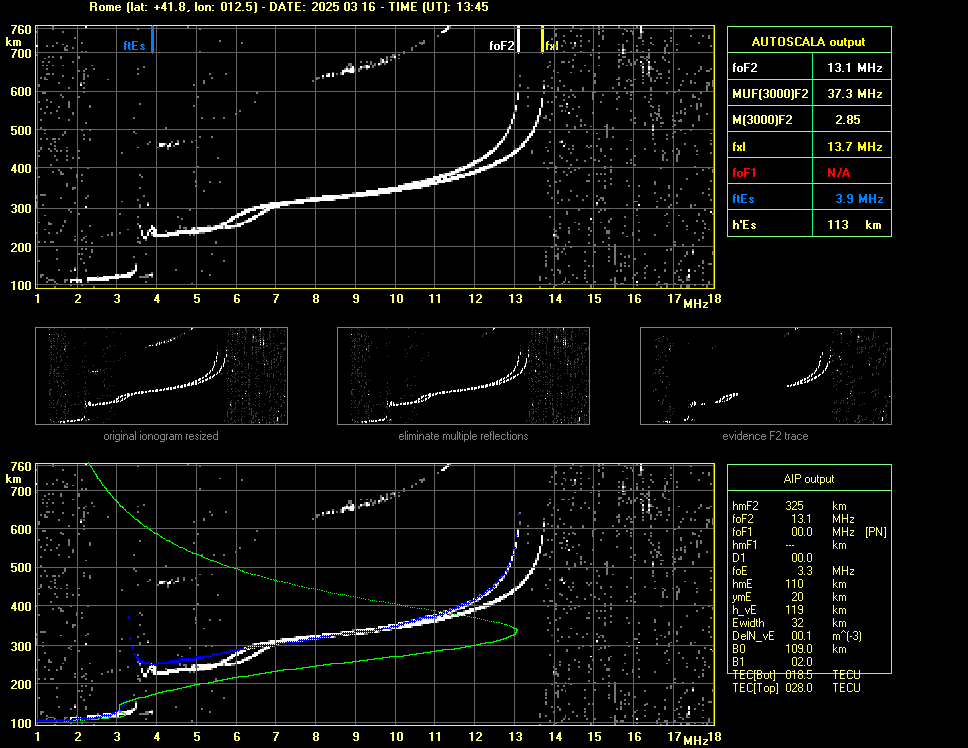Click the [PN] tag in AIP output

(x=876, y=532)
